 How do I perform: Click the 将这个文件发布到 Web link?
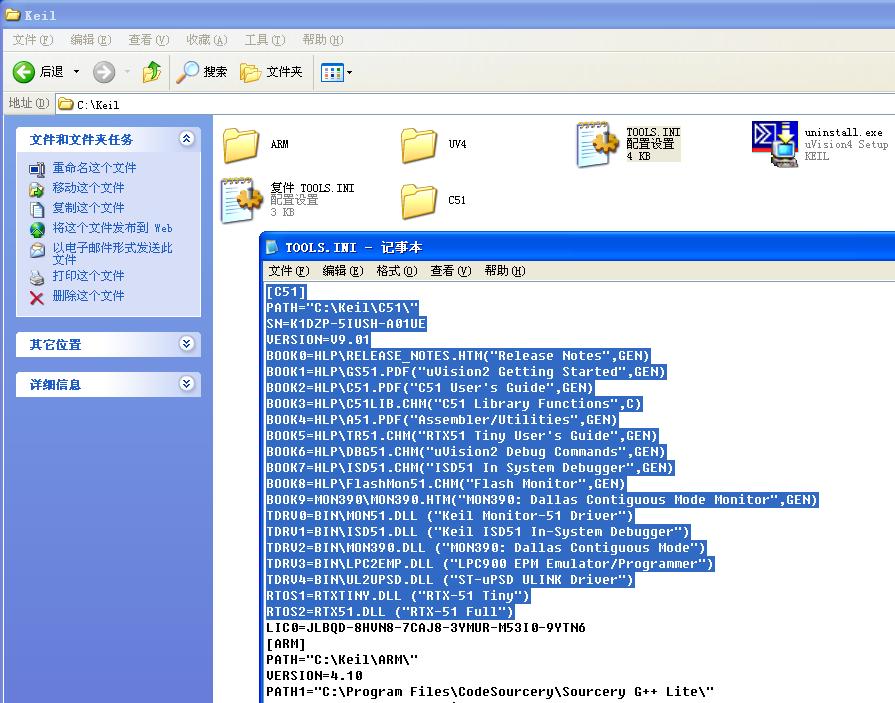[112, 228]
